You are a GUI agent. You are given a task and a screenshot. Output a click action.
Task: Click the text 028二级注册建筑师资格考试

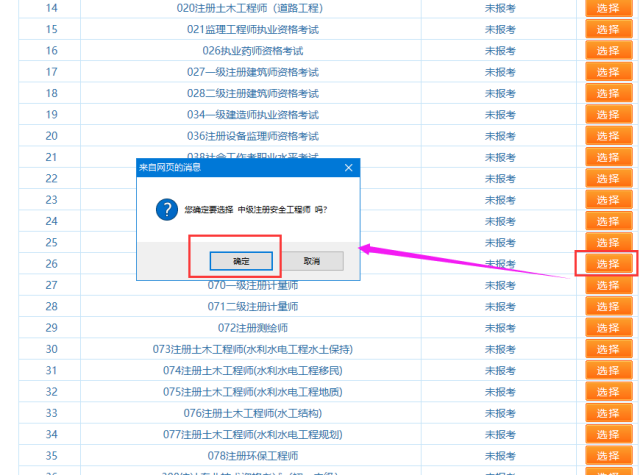pos(253,93)
